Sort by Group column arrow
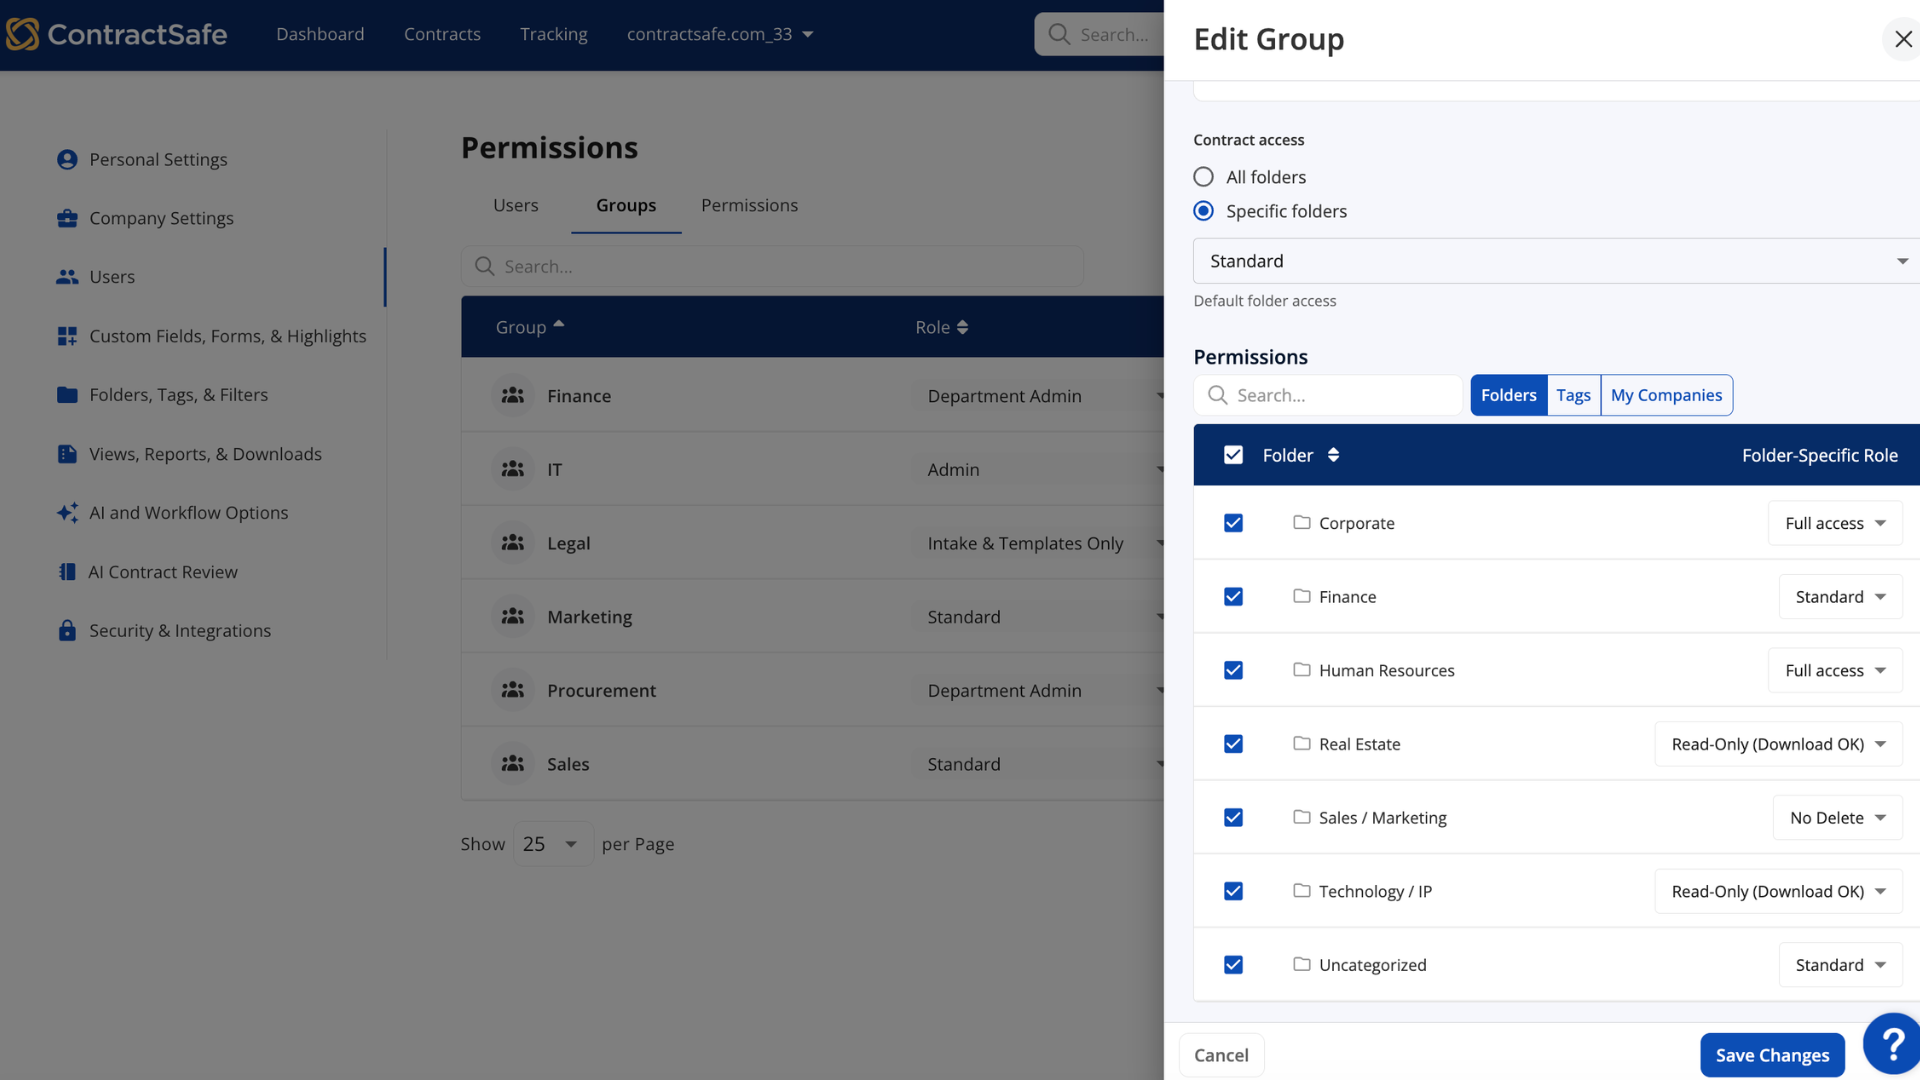This screenshot has height=1080, width=1920. pos(559,324)
